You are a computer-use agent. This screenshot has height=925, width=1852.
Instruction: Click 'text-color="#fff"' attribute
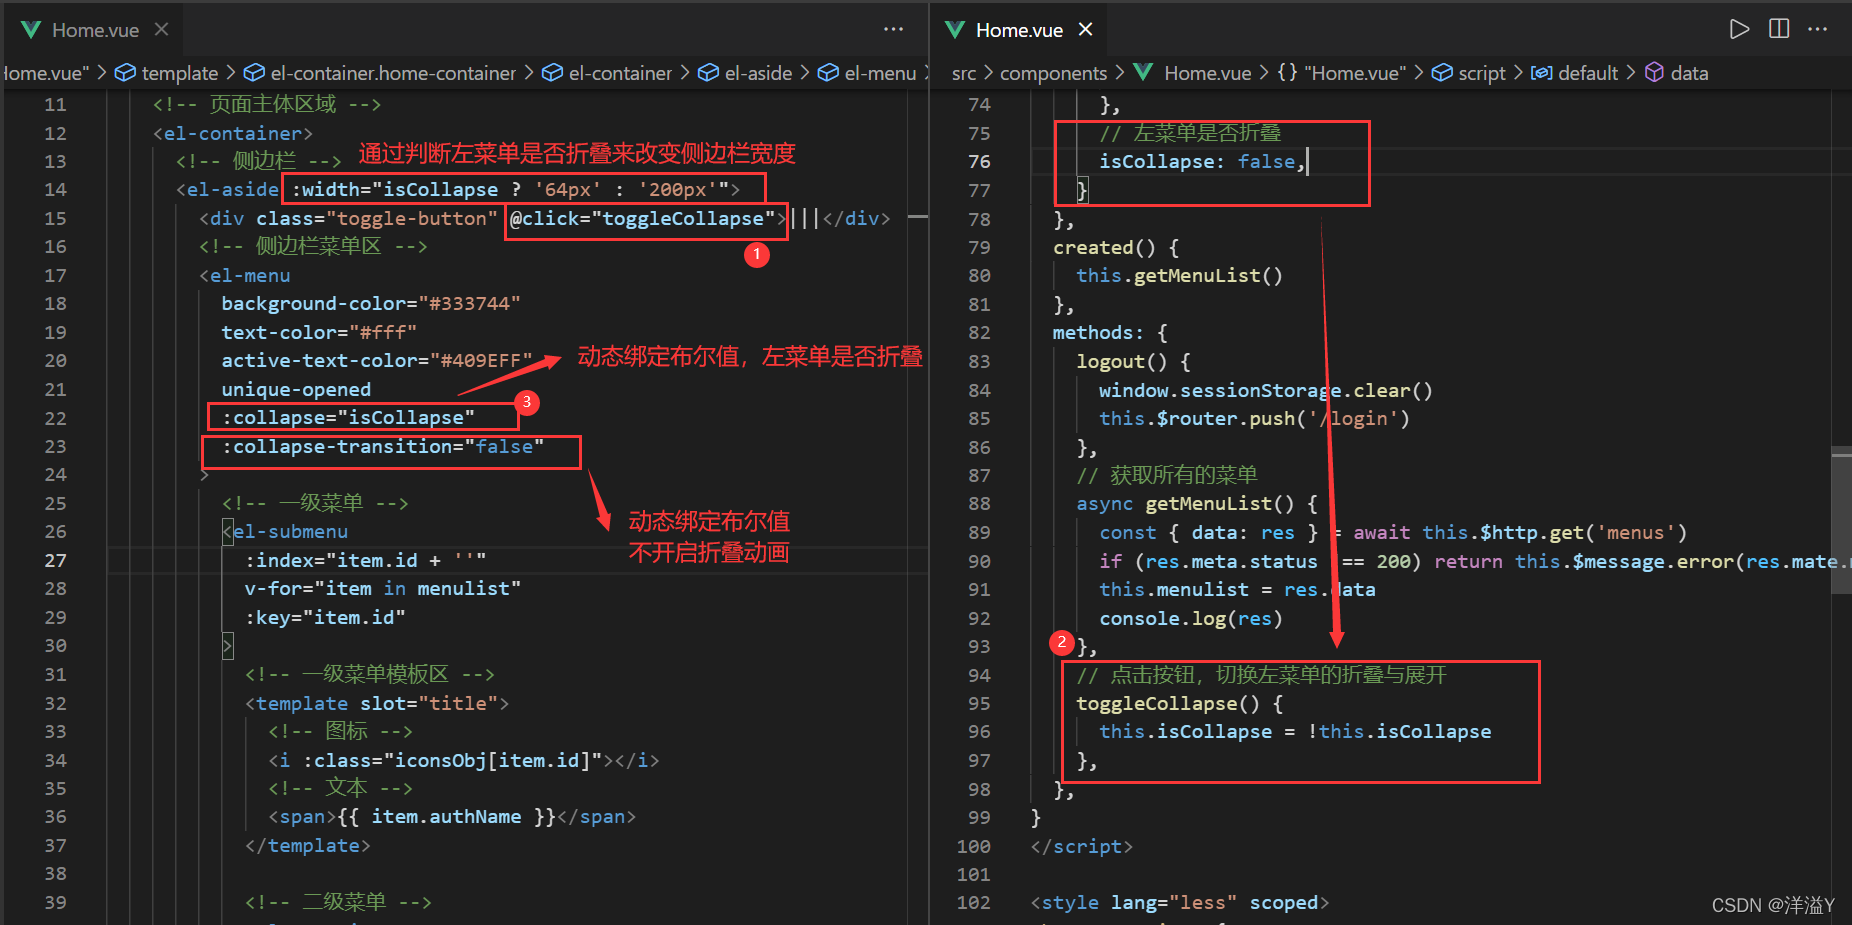(319, 333)
